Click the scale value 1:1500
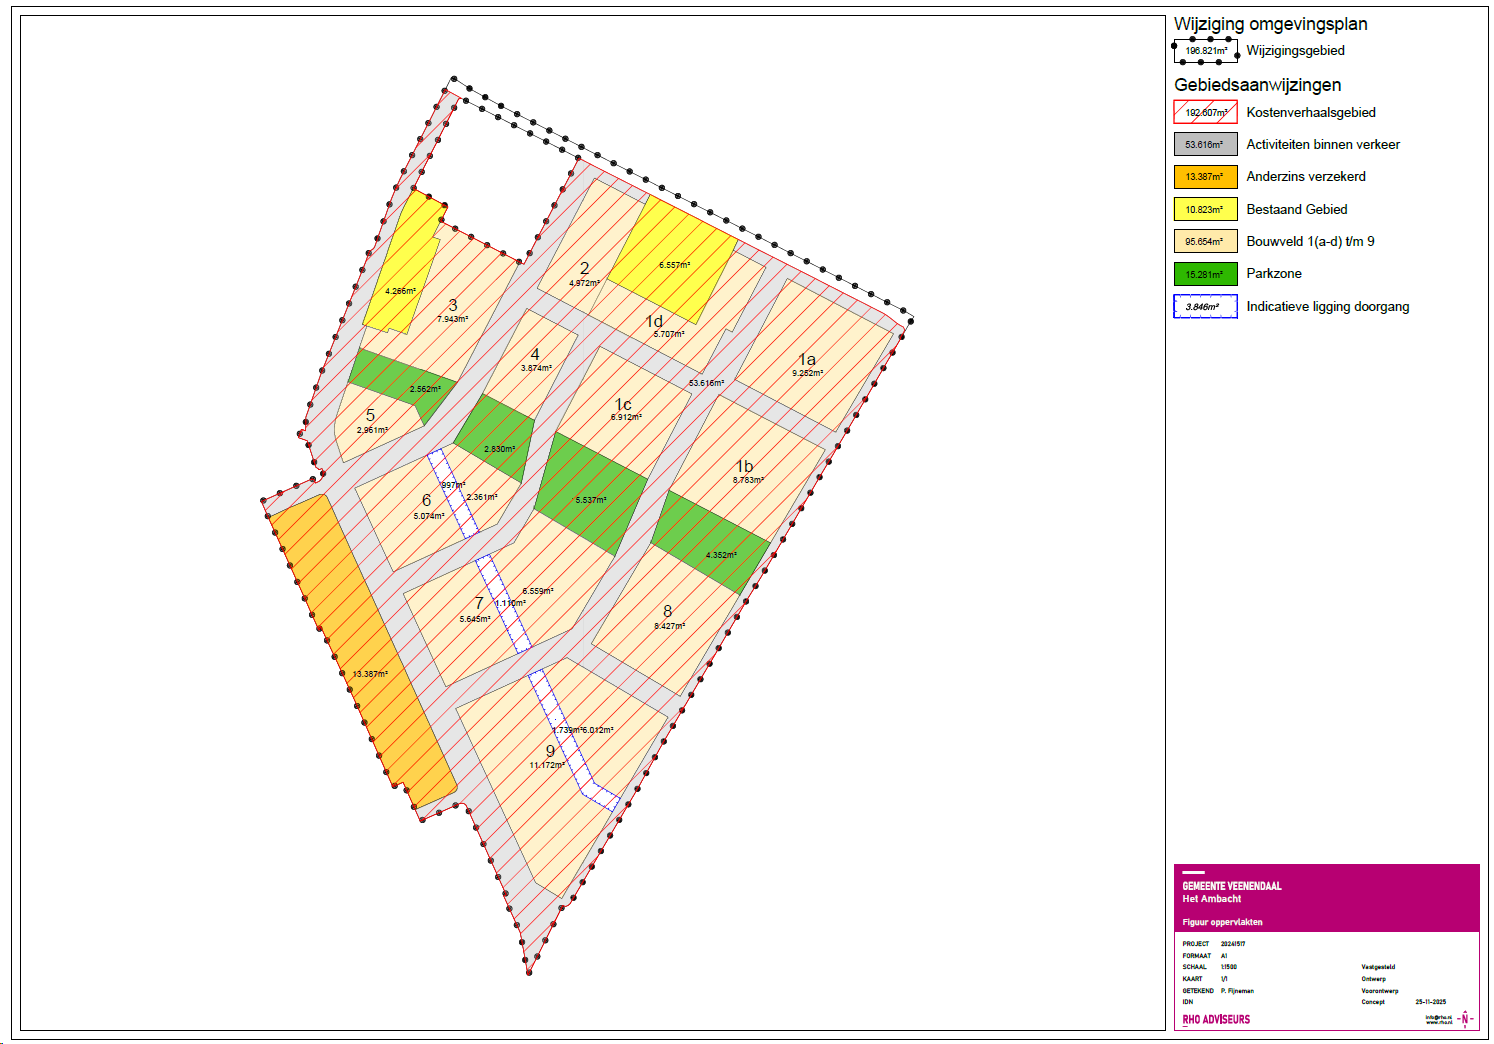 pos(1229,967)
